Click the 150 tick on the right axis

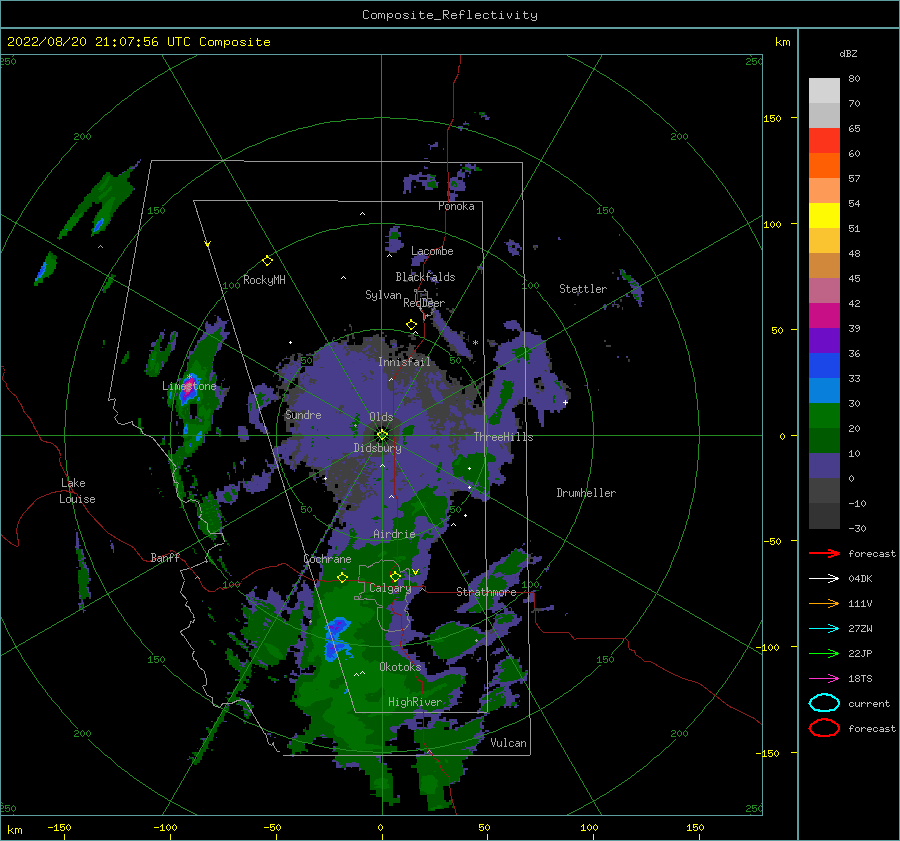pos(773,118)
